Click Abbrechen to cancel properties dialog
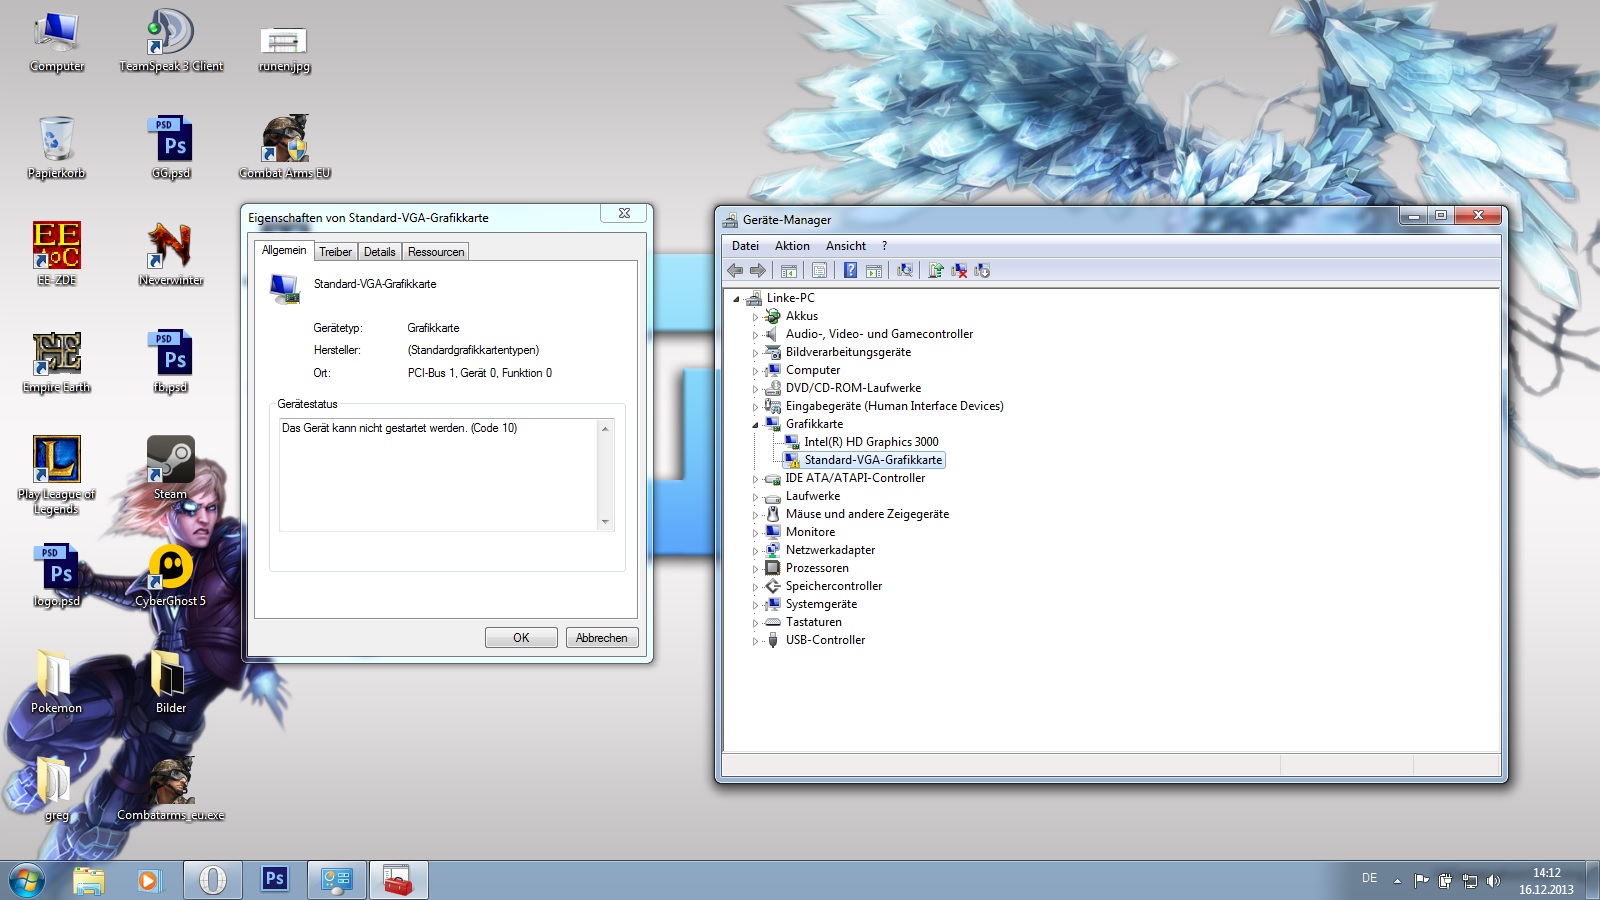Screen dimensions: 1600x900 [602, 638]
